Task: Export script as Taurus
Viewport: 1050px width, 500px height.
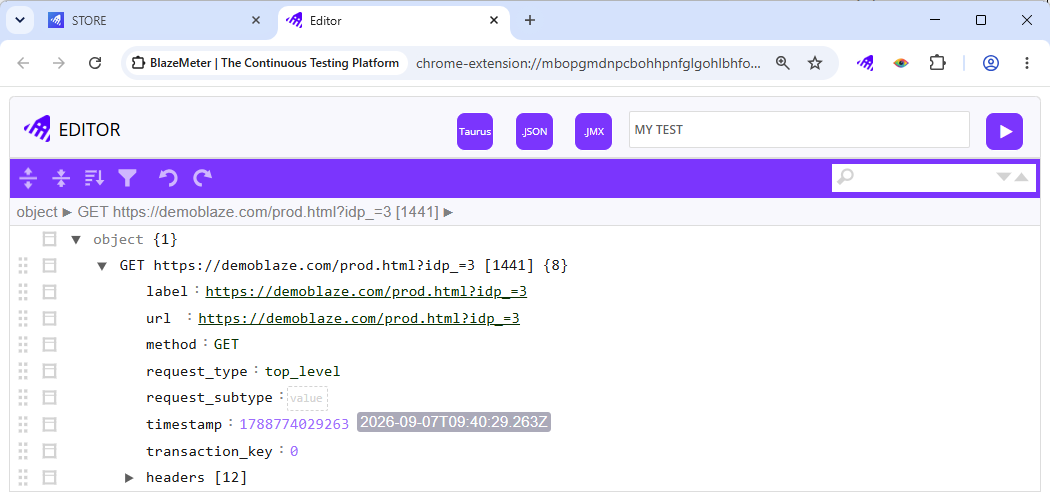Action: tap(475, 131)
